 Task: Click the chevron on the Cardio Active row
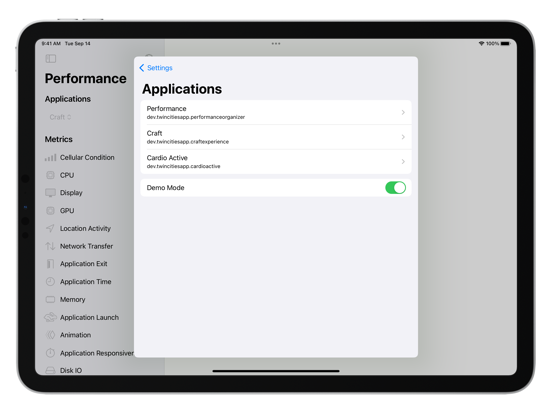(x=403, y=162)
